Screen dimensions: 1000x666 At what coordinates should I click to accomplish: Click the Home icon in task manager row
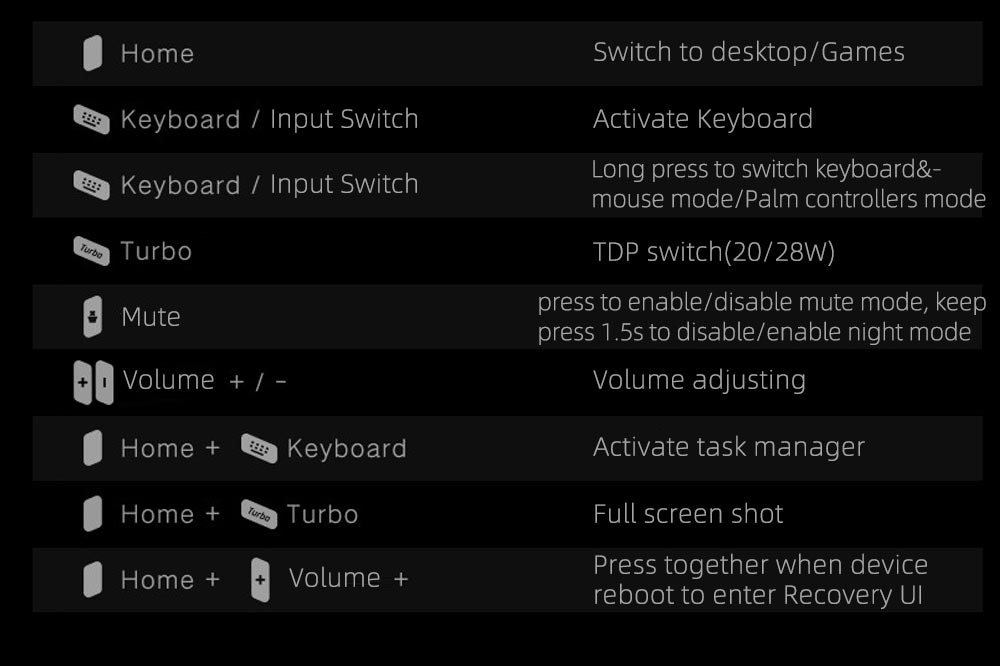pos(92,448)
